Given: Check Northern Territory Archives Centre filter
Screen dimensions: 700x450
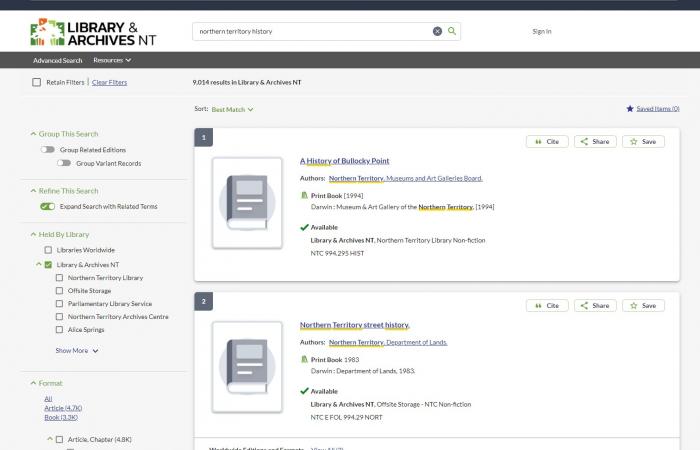Looking at the screenshot, I should (x=59, y=317).
